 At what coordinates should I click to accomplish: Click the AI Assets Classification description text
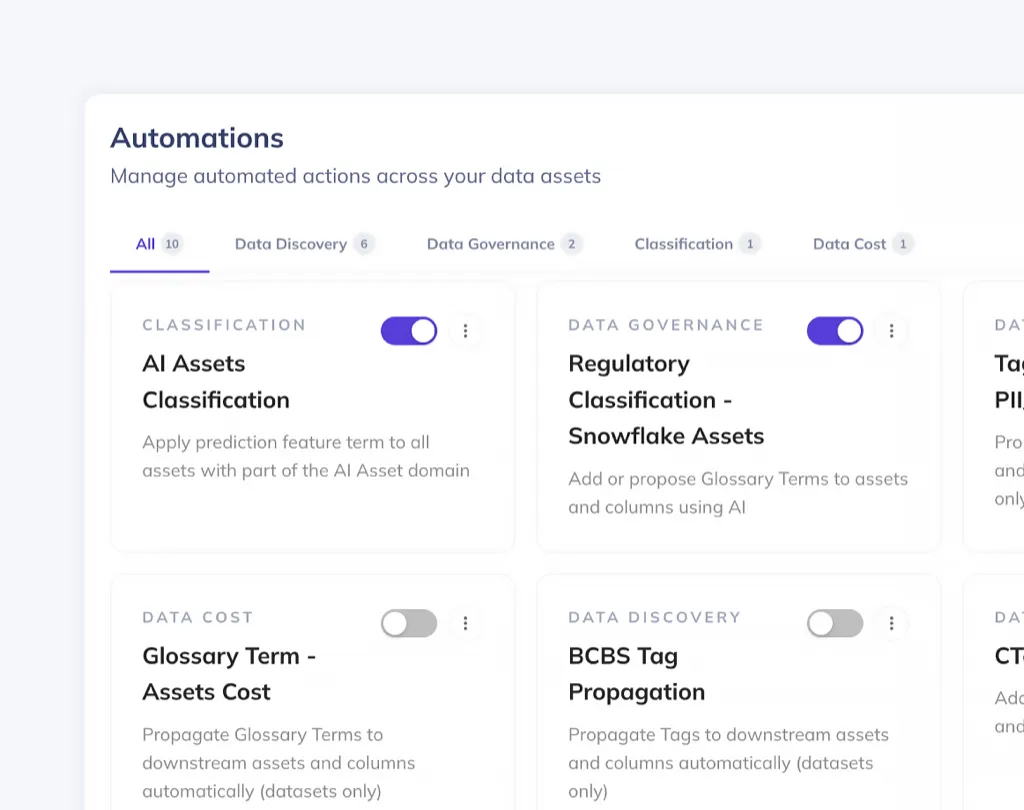point(305,456)
